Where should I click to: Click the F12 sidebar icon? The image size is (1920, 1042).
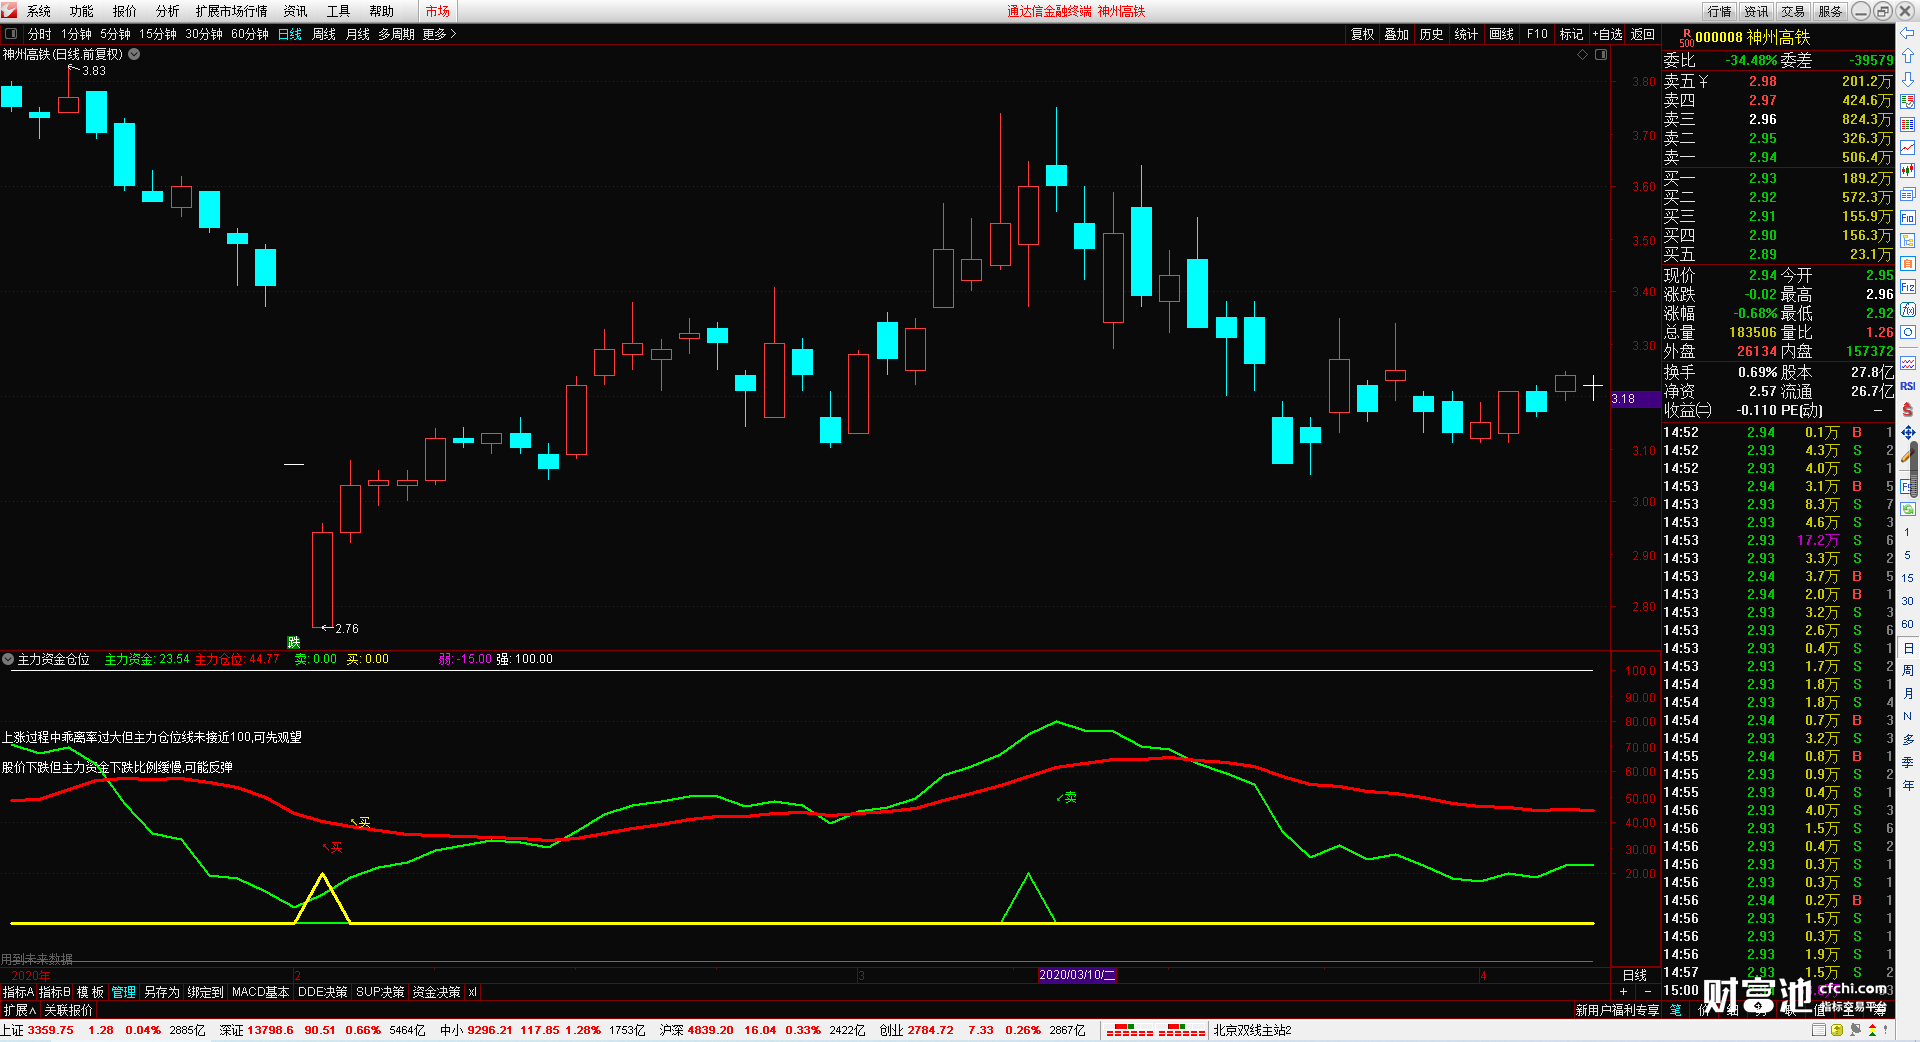tap(1908, 286)
